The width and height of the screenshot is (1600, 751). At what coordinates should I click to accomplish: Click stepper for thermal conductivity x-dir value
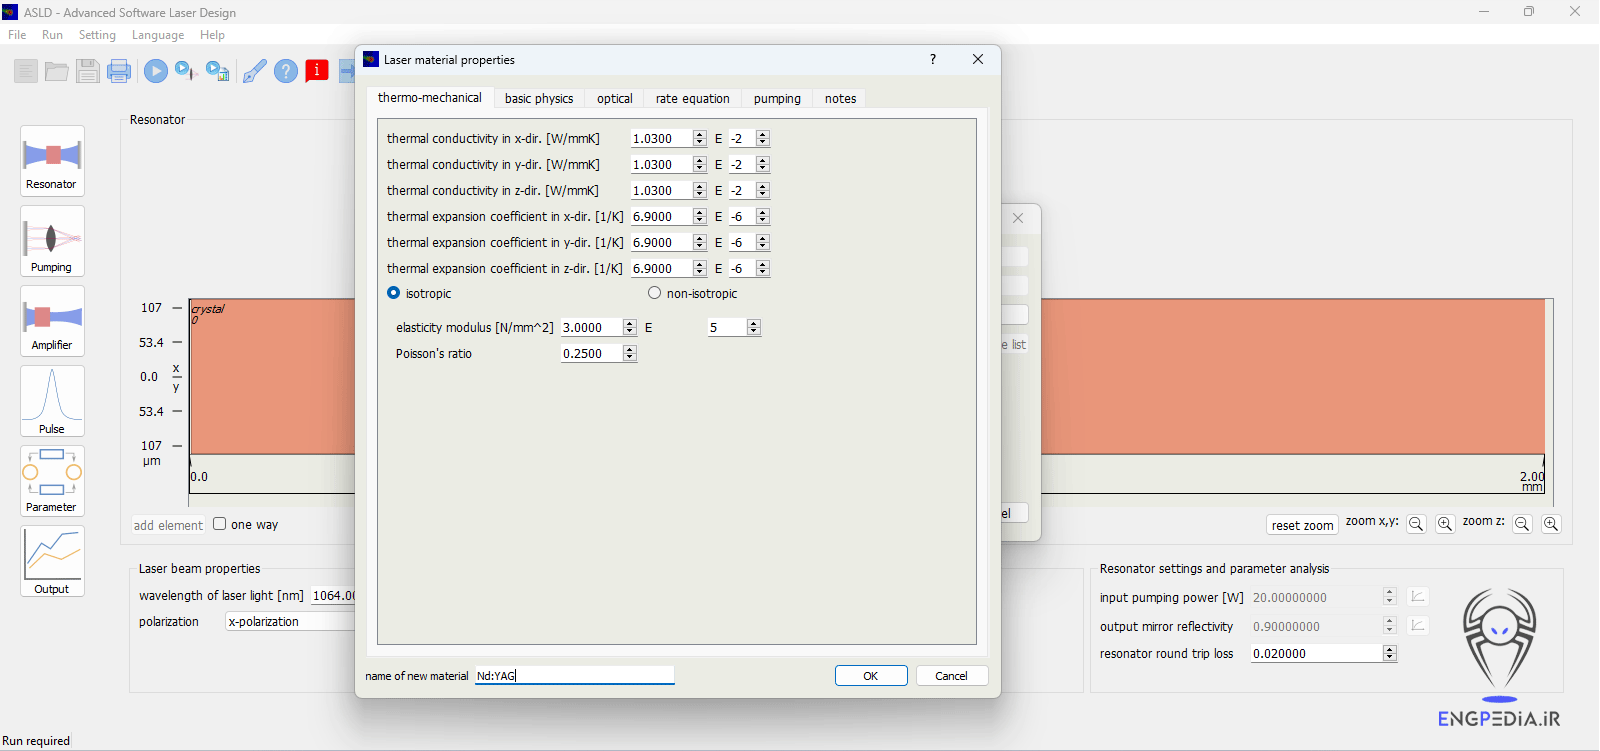click(x=699, y=139)
